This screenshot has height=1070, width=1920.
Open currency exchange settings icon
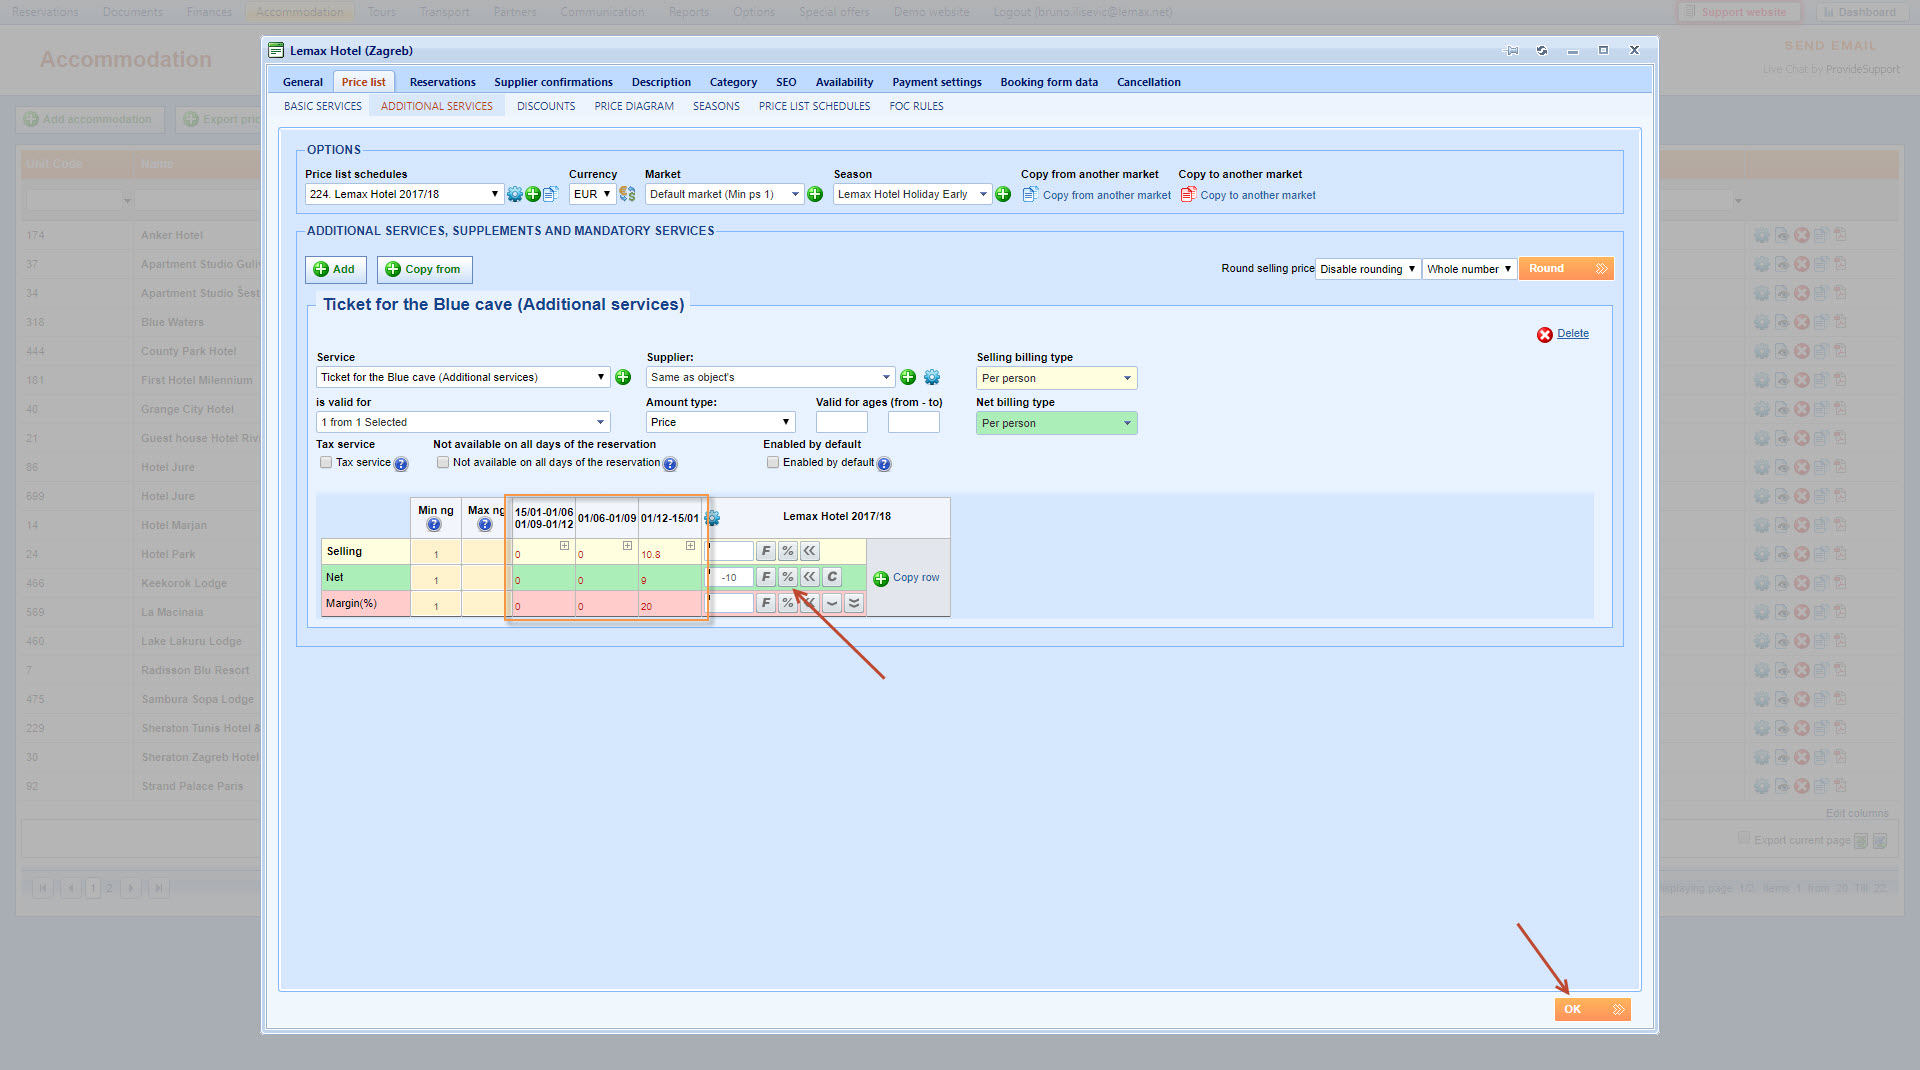coord(627,194)
